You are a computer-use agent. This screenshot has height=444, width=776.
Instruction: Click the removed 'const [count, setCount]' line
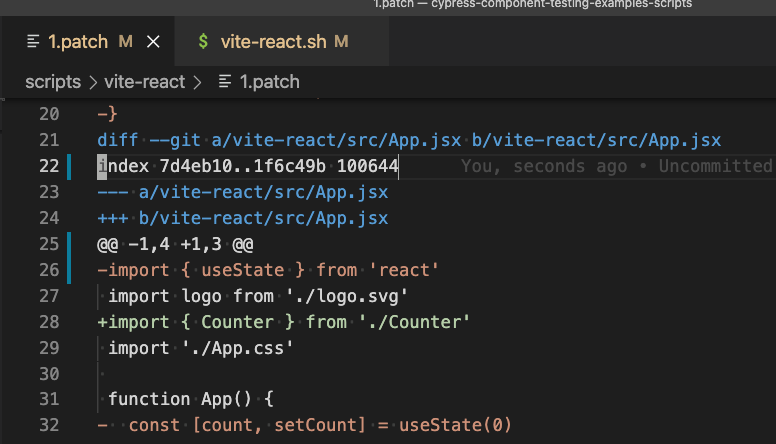point(304,425)
